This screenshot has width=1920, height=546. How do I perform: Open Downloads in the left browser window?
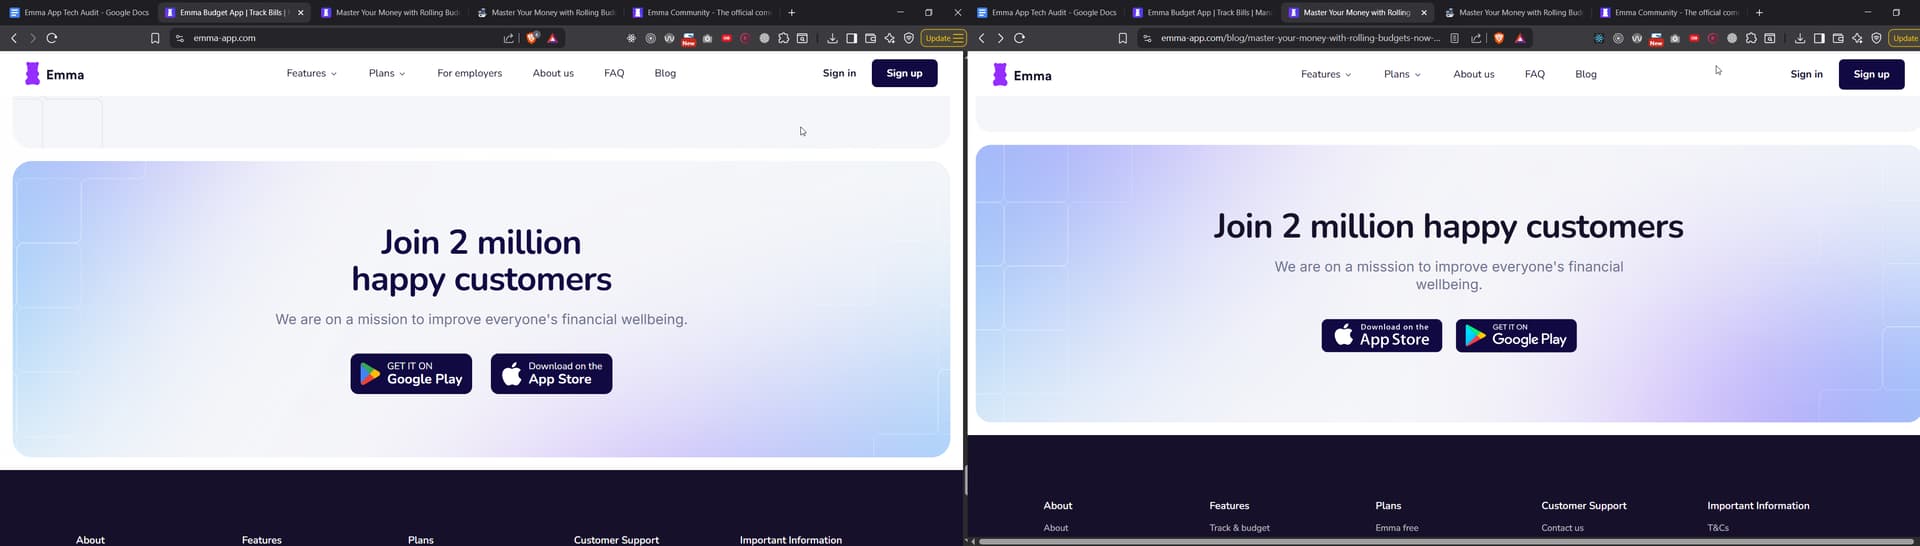[x=832, y=38]
